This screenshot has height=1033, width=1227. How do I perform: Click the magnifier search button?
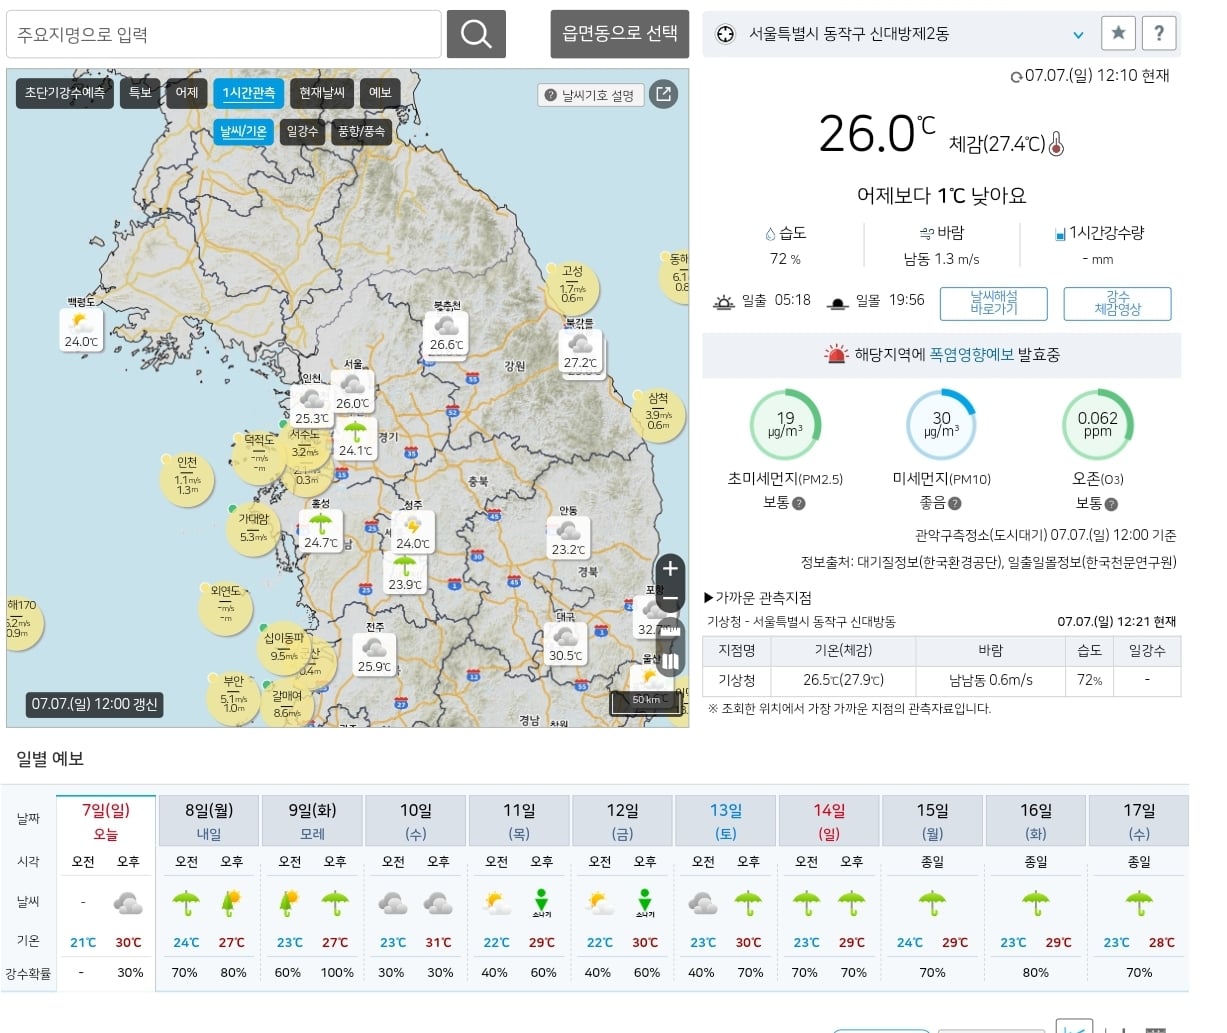(476, 35)
